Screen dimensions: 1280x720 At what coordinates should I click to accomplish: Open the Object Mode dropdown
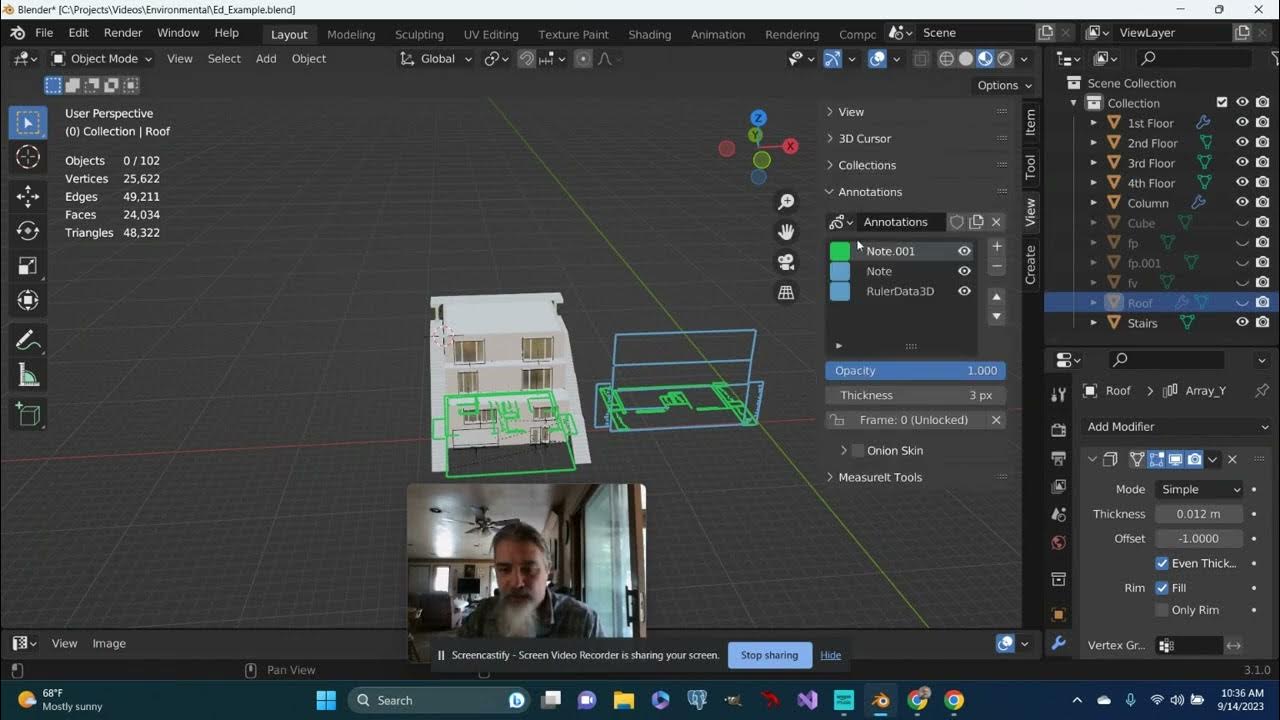101,59
